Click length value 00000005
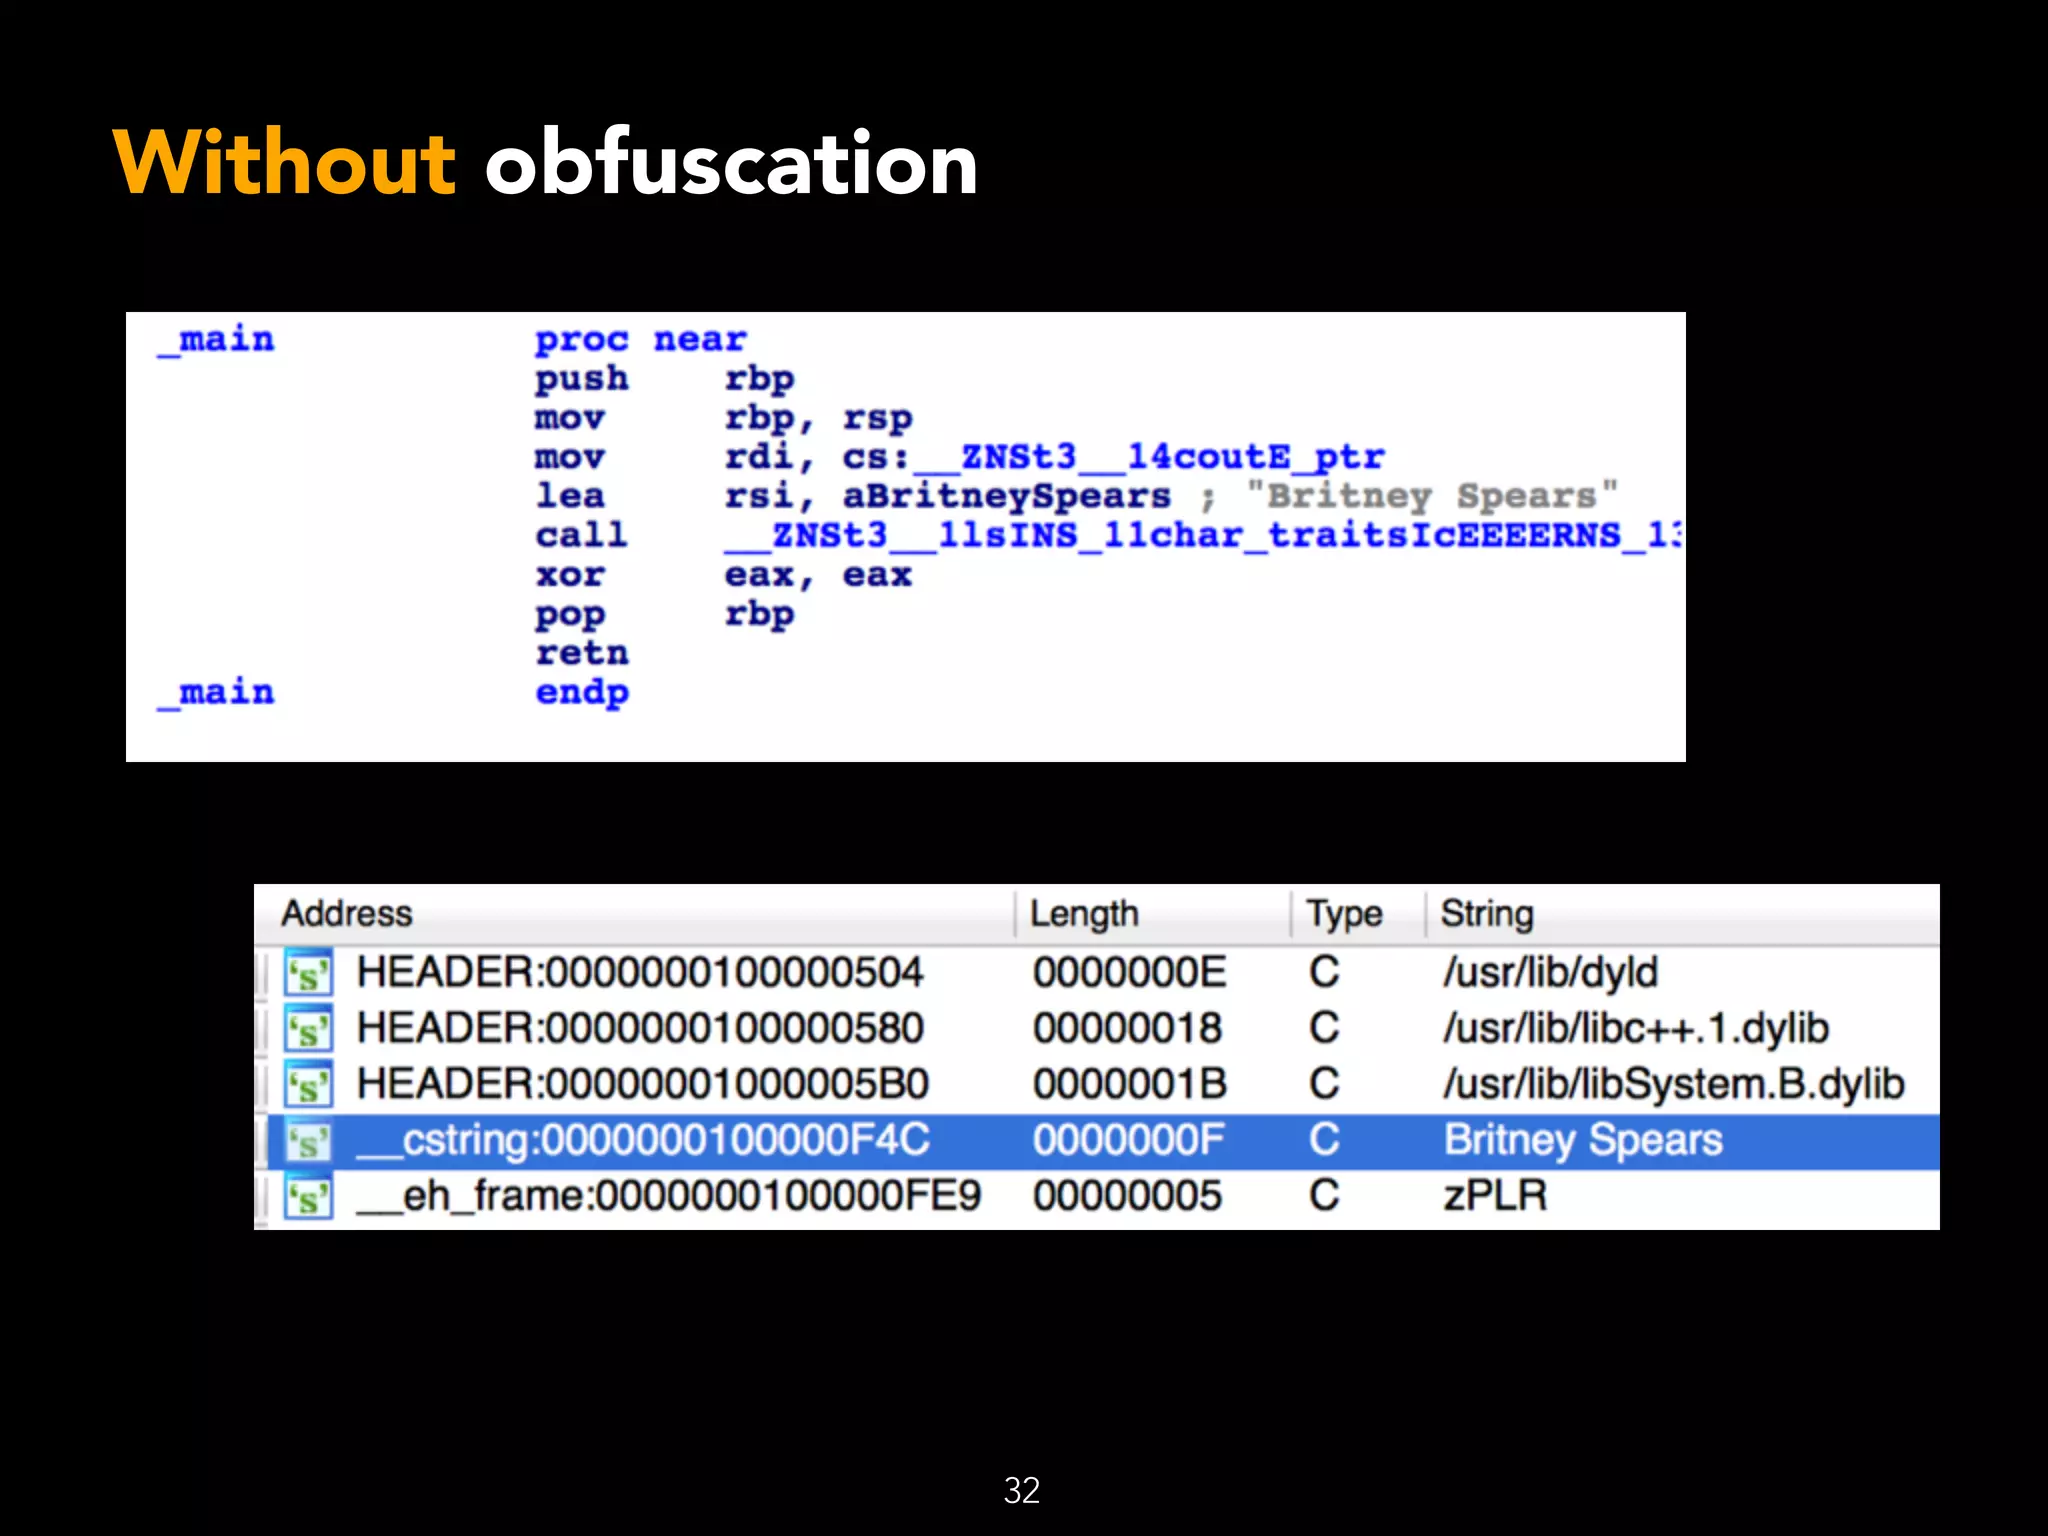 1128,1196
